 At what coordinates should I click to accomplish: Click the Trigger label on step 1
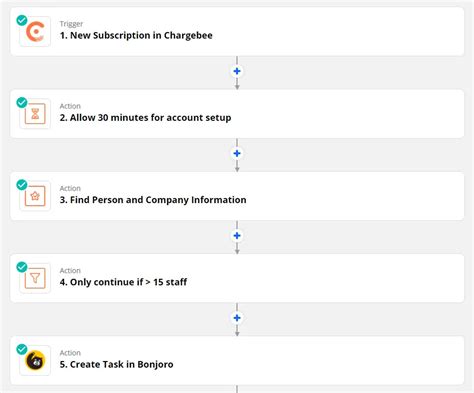(71, 24)
